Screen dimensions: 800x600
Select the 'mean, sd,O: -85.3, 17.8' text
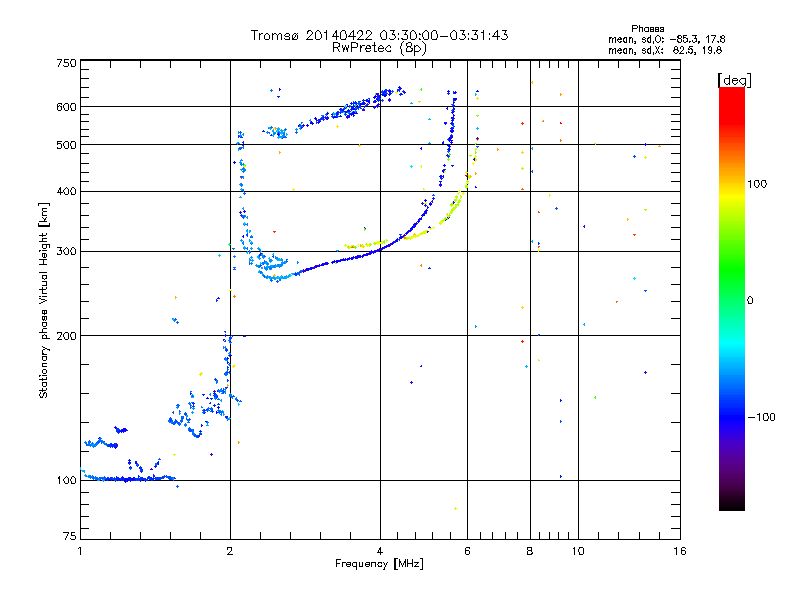[x=666, y=39]
